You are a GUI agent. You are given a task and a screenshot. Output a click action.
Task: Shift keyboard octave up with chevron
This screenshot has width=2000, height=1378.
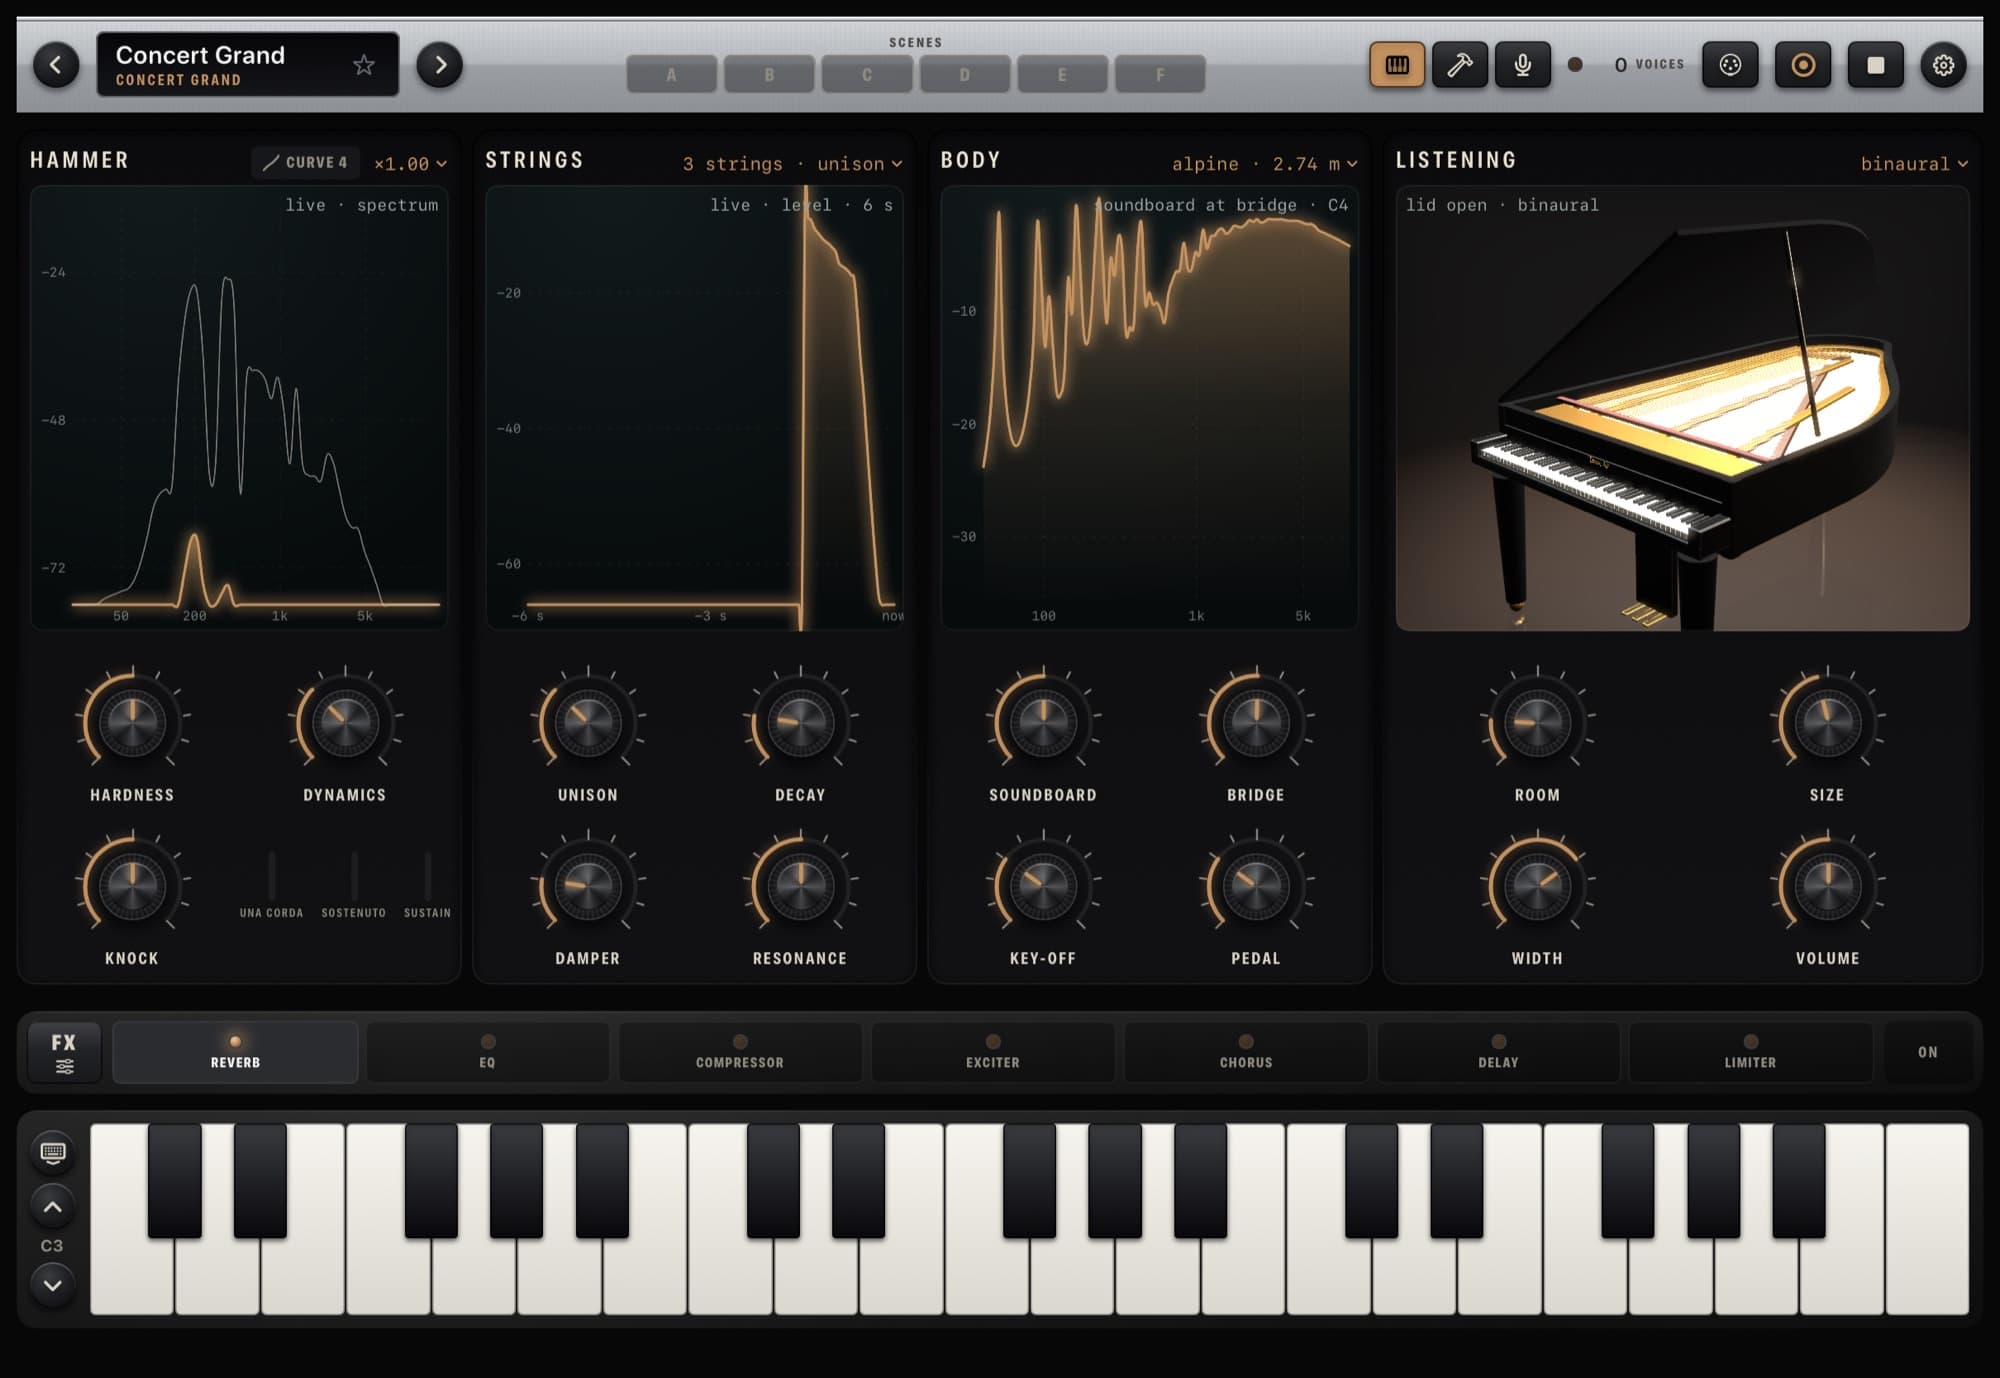click(53, 1207)
